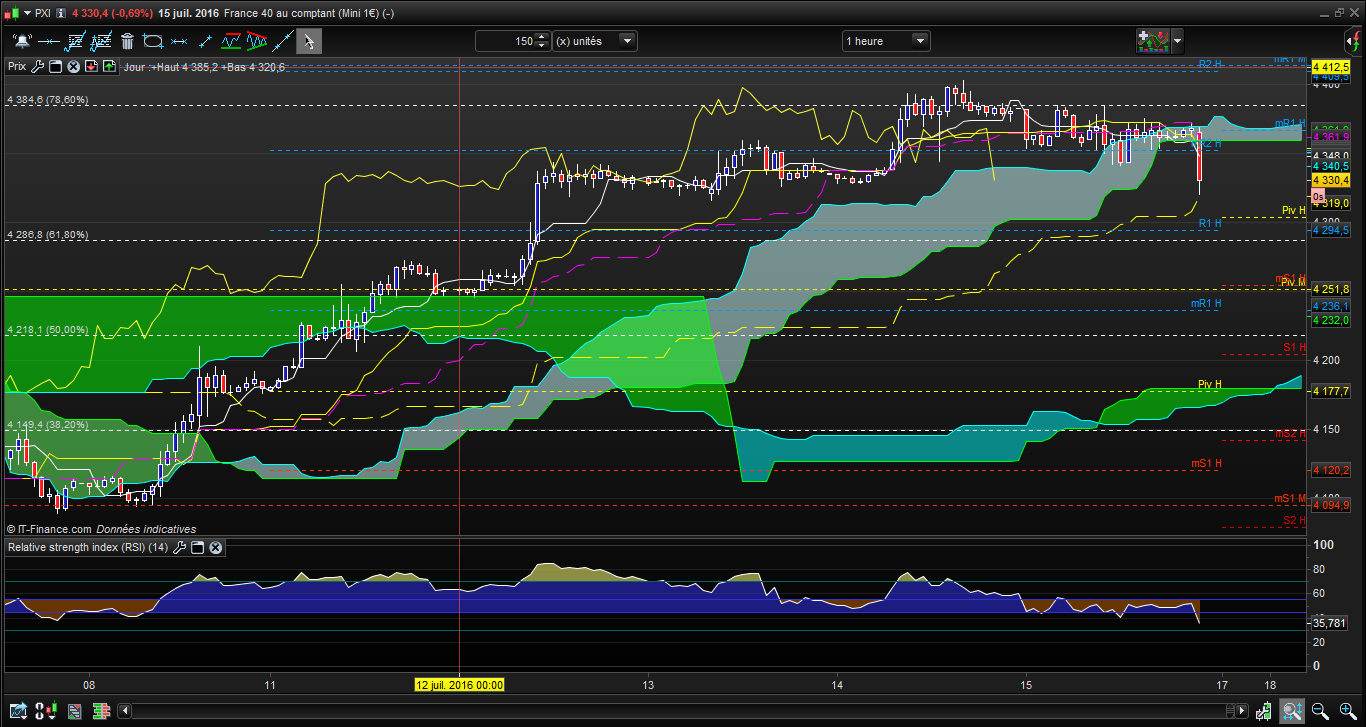Open Prix panel wrench settings
This screenshot has height=727, width=1366.
pyautogui.click(x=38, y=67)
